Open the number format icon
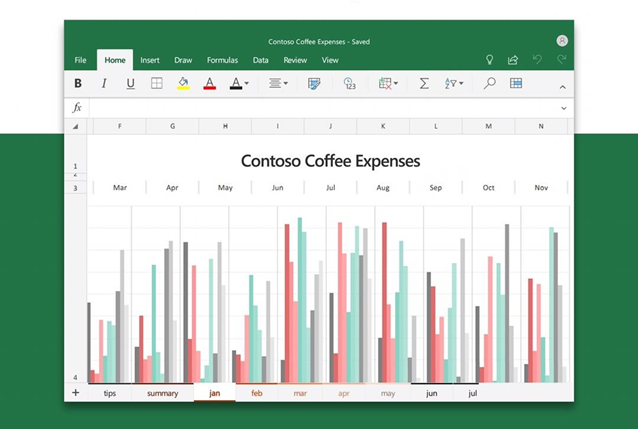 tap(349, 84)
